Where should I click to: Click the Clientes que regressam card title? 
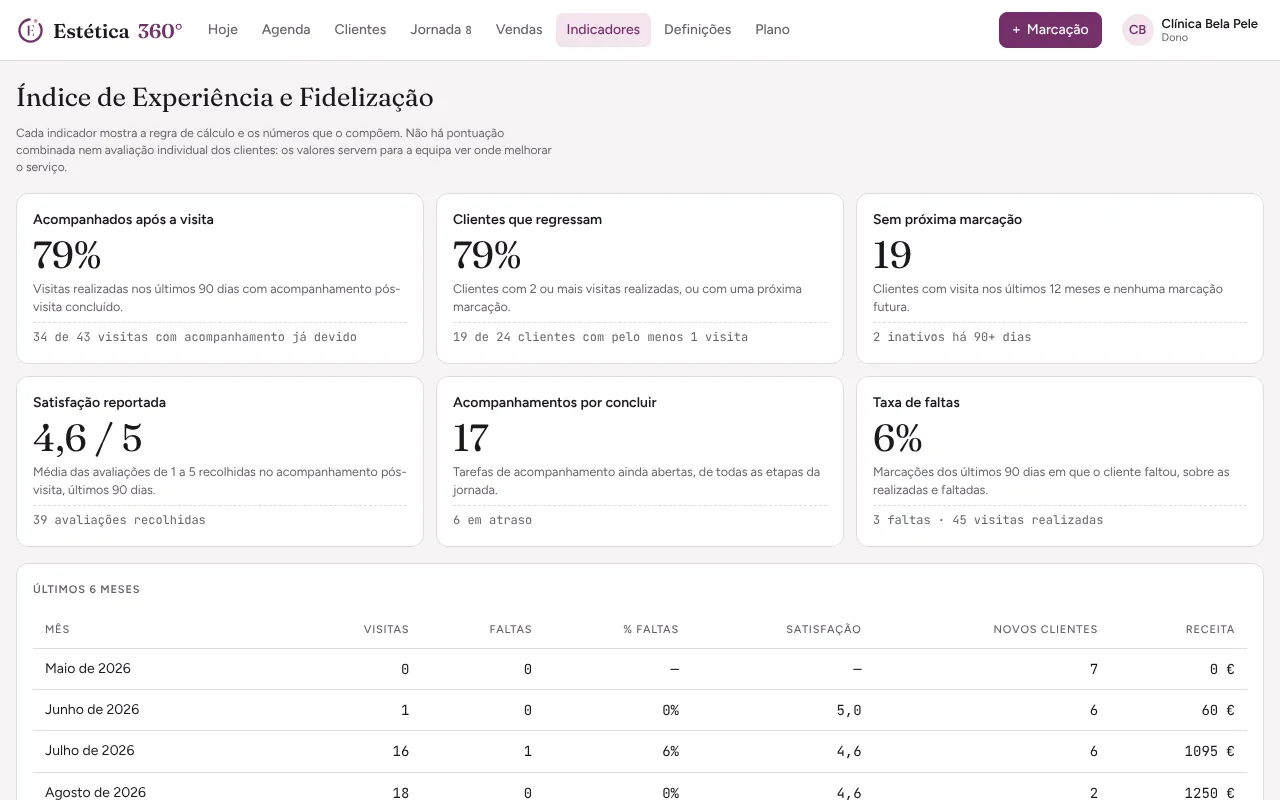point(527,219)
